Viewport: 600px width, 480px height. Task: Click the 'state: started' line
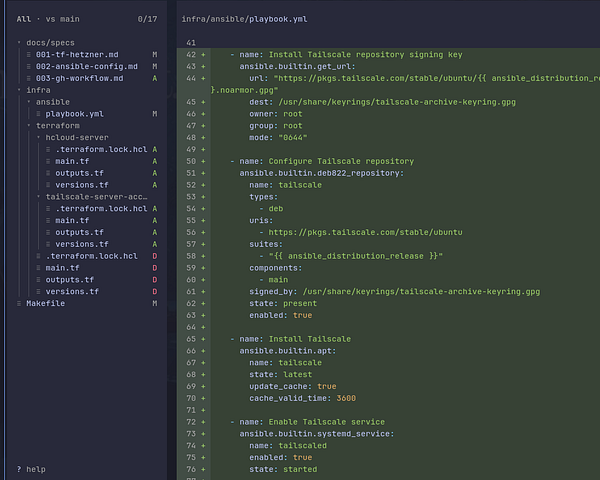[283, 469]
